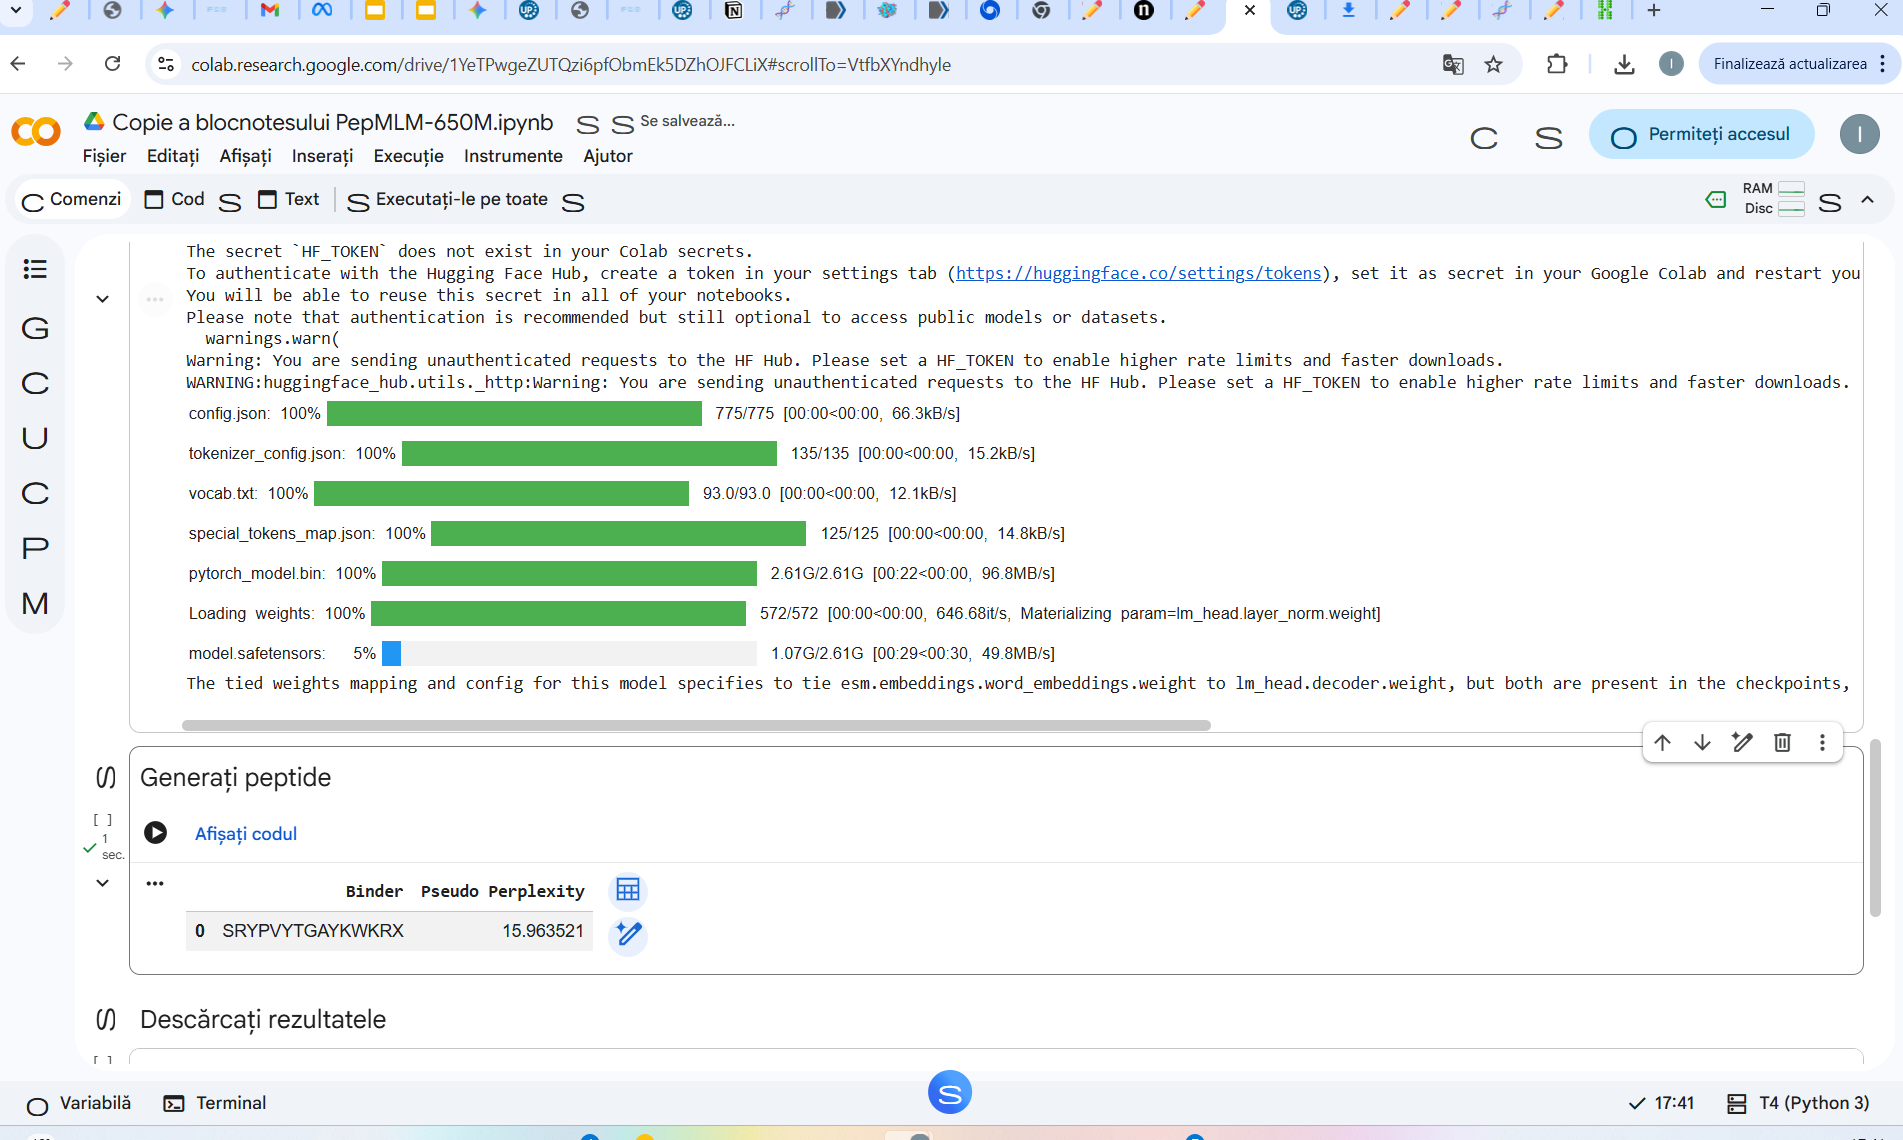
Task: Click the Colab logo
Action: pos(36,132)
